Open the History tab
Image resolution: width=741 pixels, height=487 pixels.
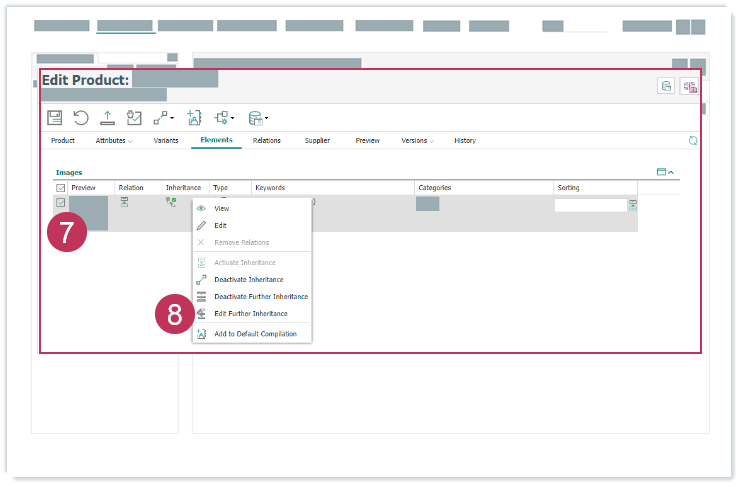[x=464, y=141]
